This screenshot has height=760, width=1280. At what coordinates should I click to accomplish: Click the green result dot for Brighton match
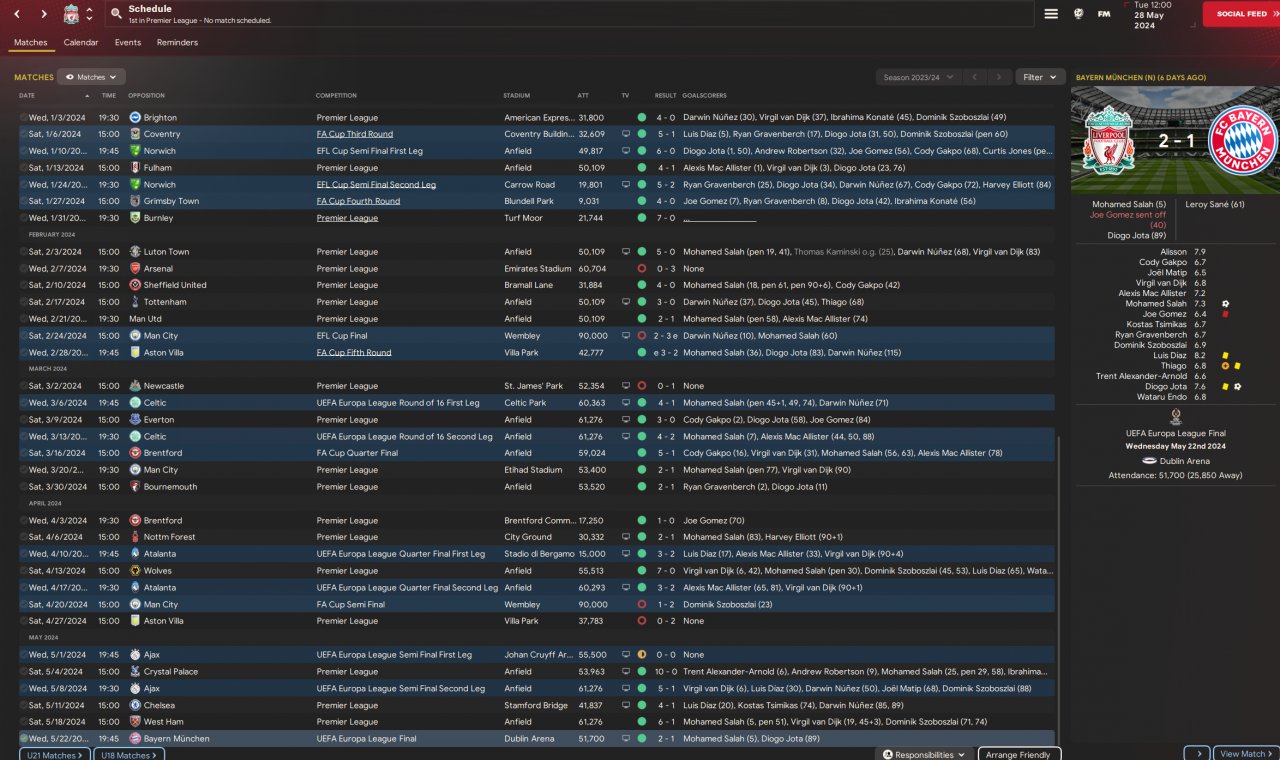641,117
